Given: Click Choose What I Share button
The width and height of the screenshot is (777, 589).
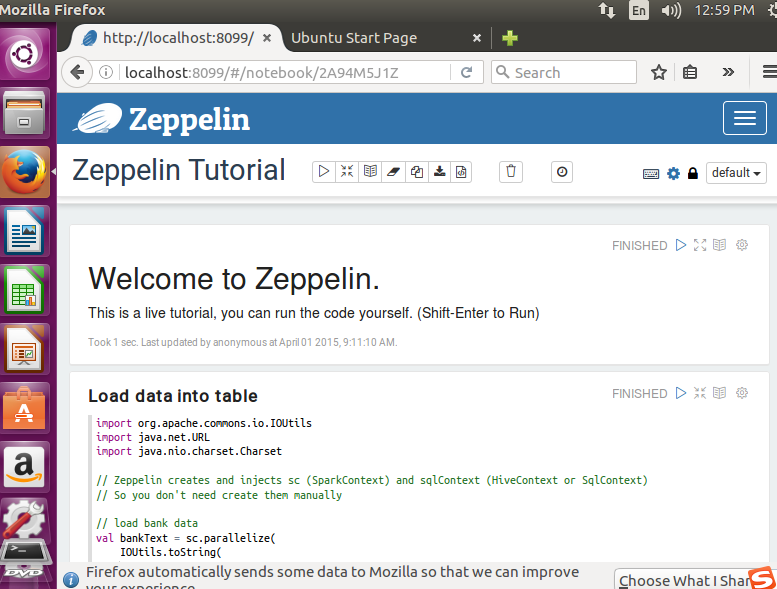Looking at the screenshot, I should 694,580.
